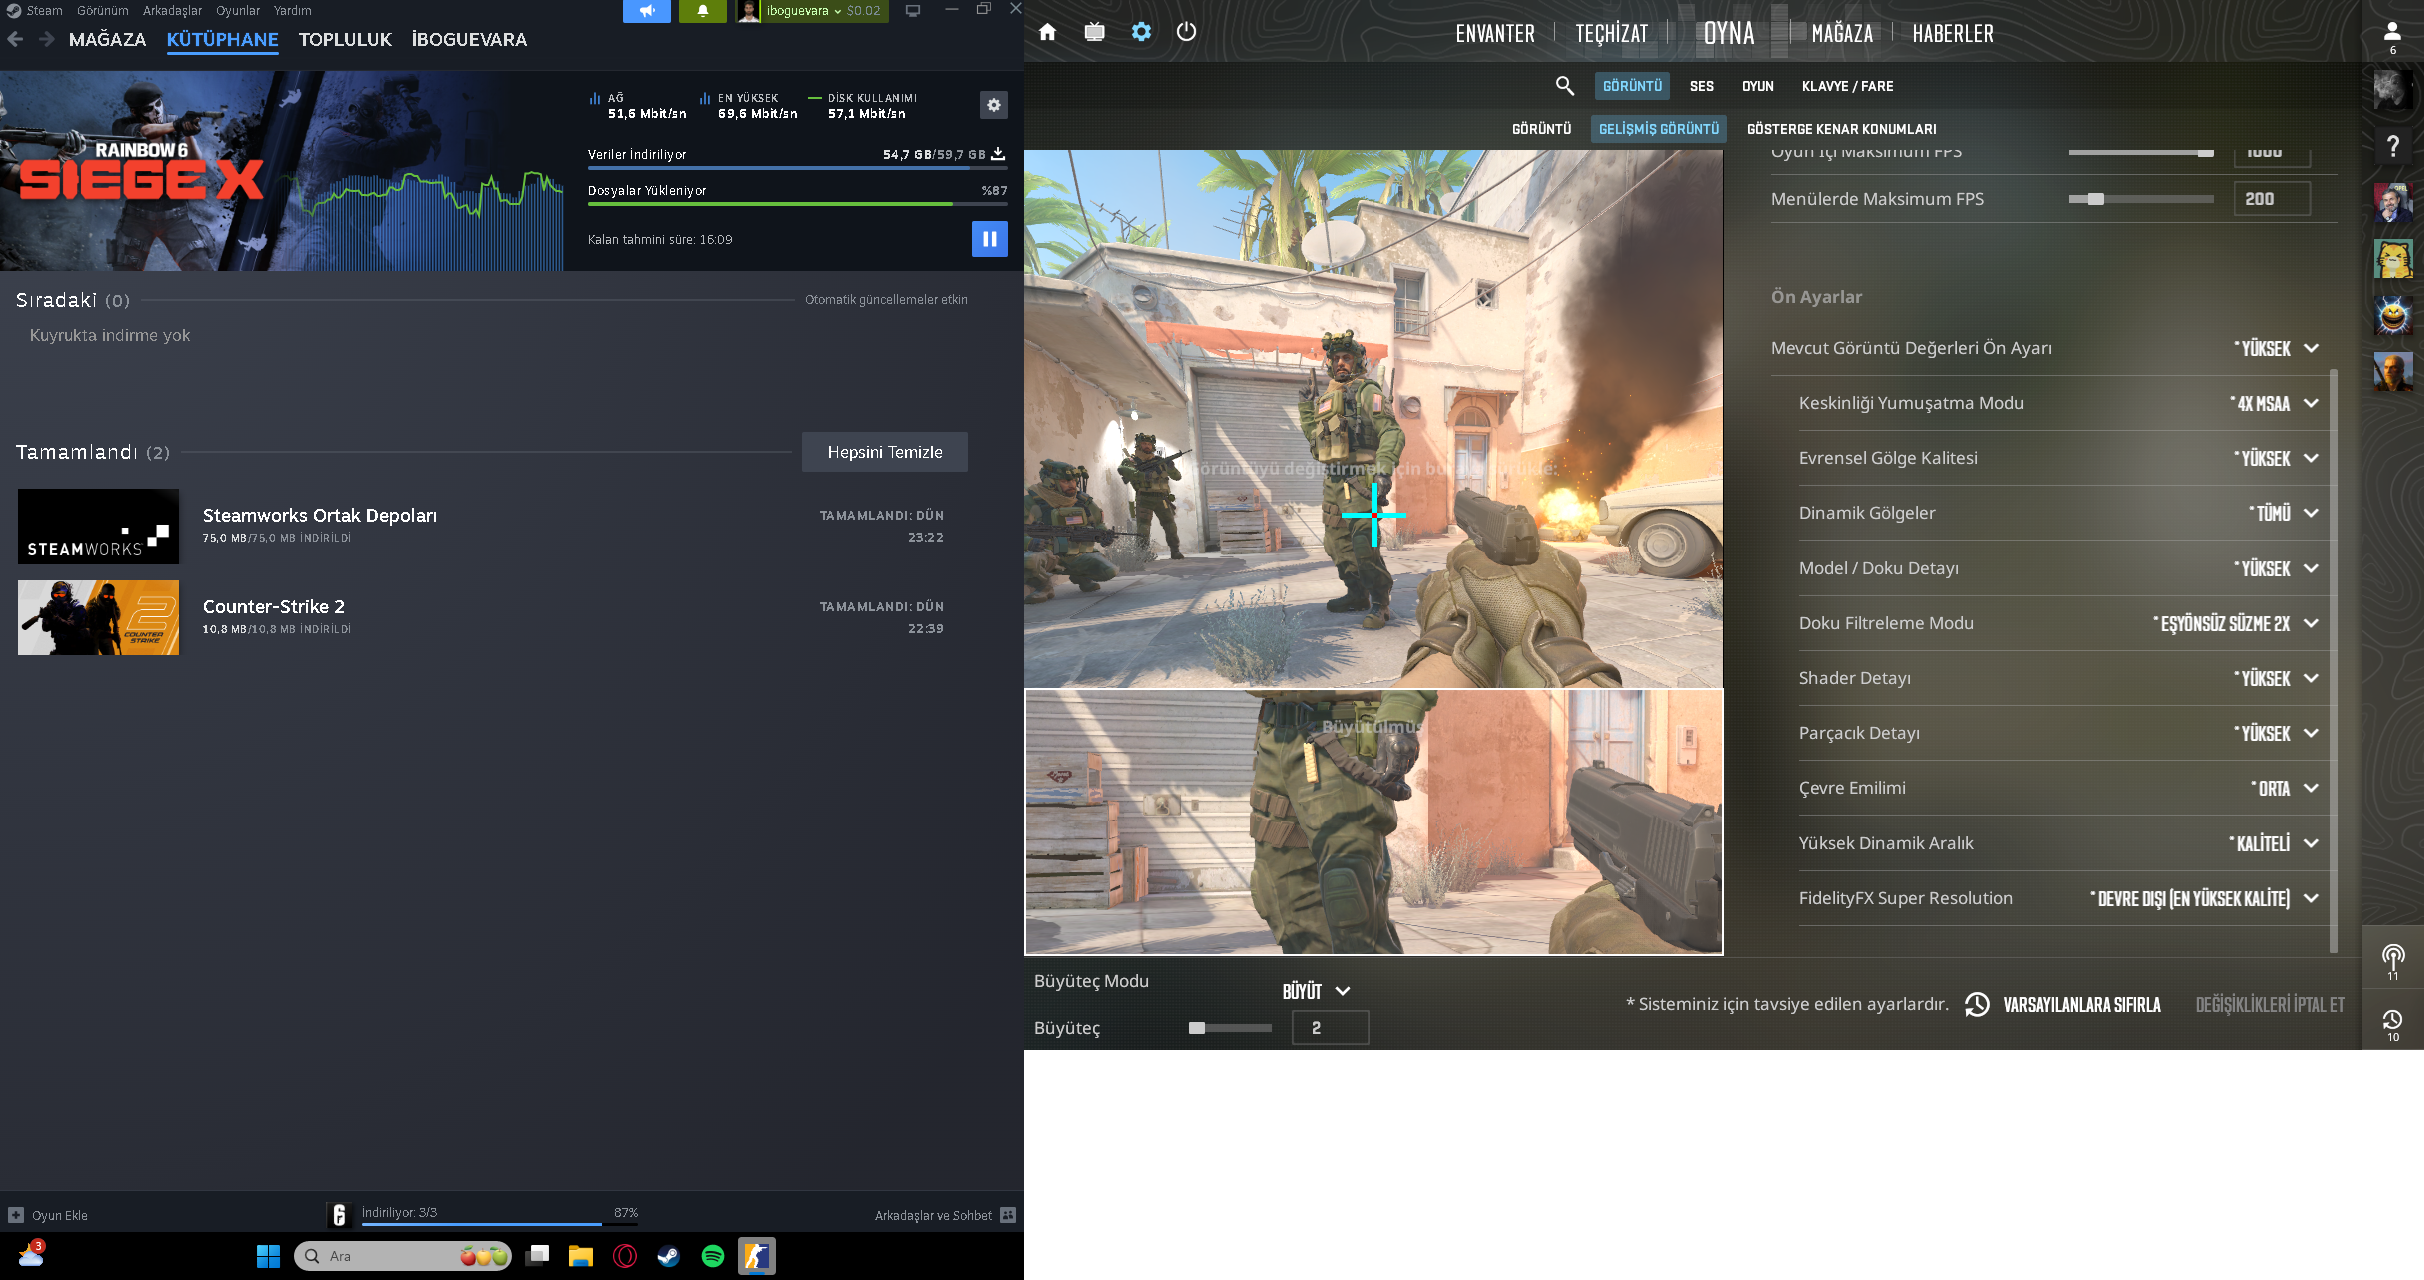Click Counter-Strike 2 download thumbnail
The height and width of the screenshot is (1280, 2424).
[98, 617]
